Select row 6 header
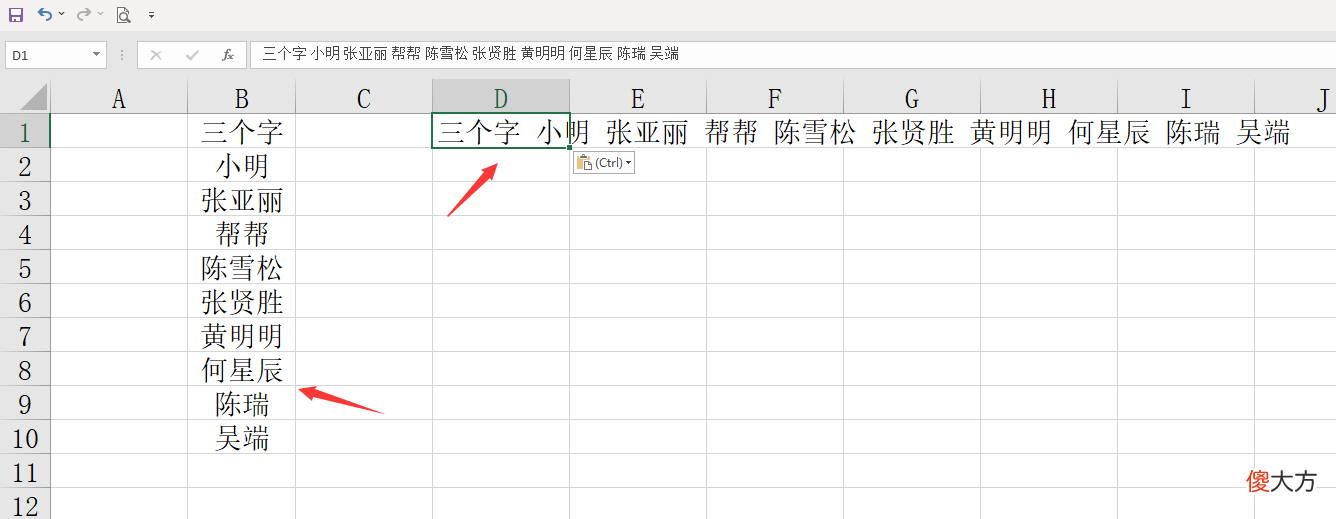1336x519 pixels. tap(25, 301)
